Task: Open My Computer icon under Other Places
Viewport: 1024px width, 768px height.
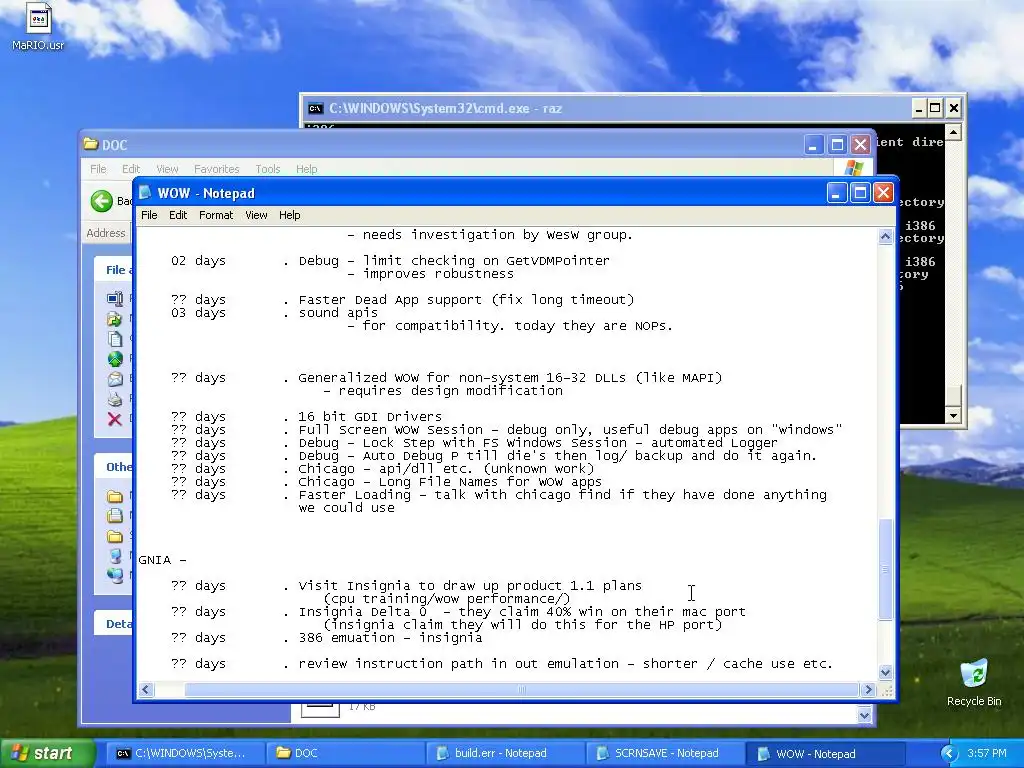Action: pos(115,556)
